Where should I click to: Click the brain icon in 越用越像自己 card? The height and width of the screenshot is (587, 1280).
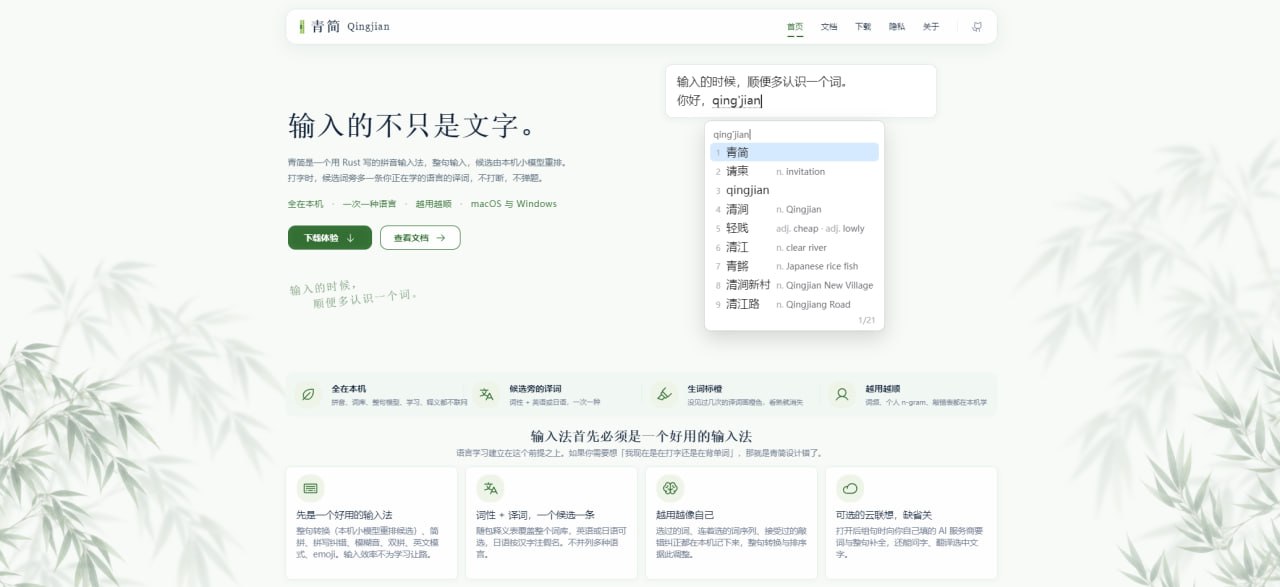670,488
